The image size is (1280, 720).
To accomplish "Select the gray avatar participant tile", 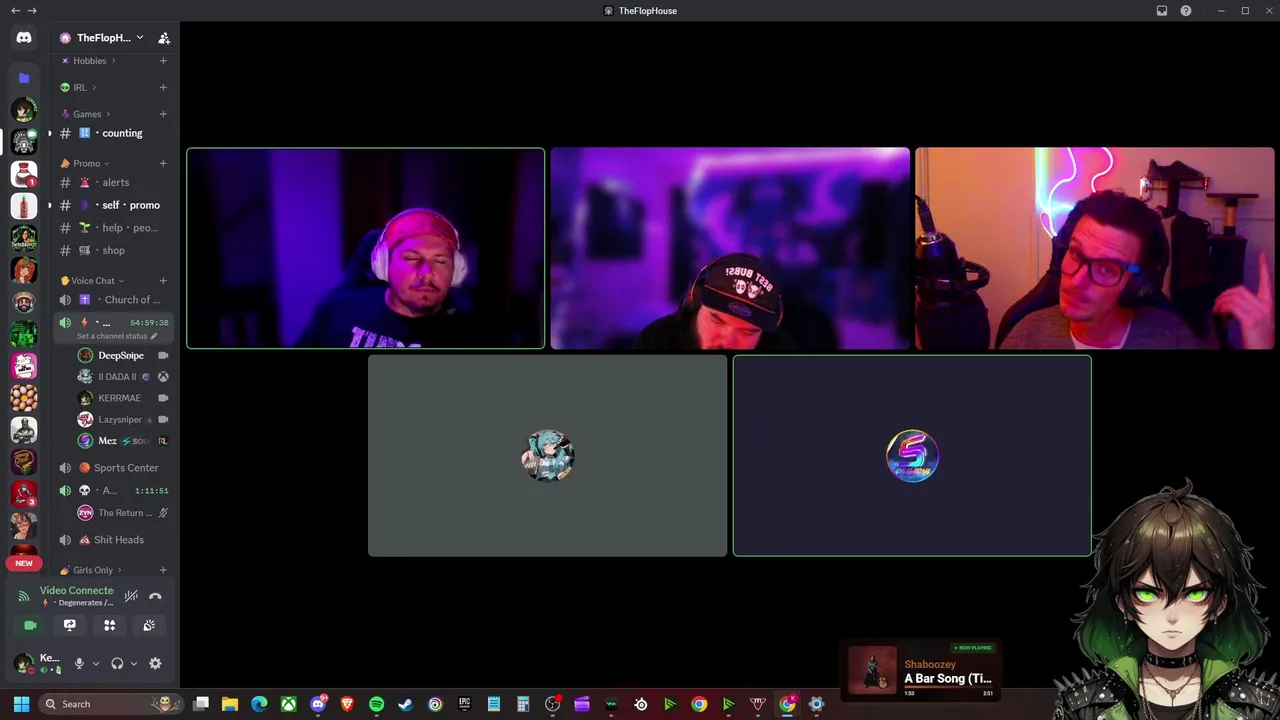I will pos(547,456).
